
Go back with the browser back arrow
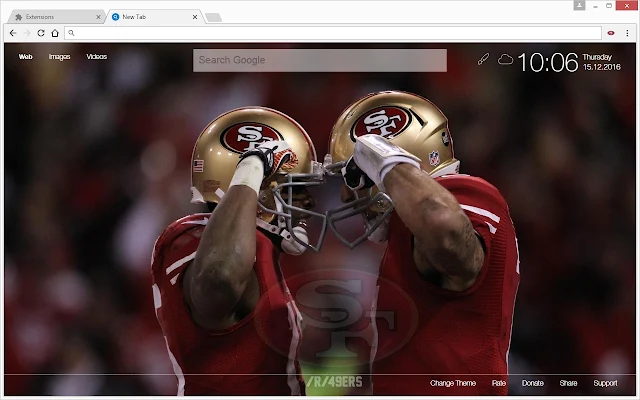point(13,33)
